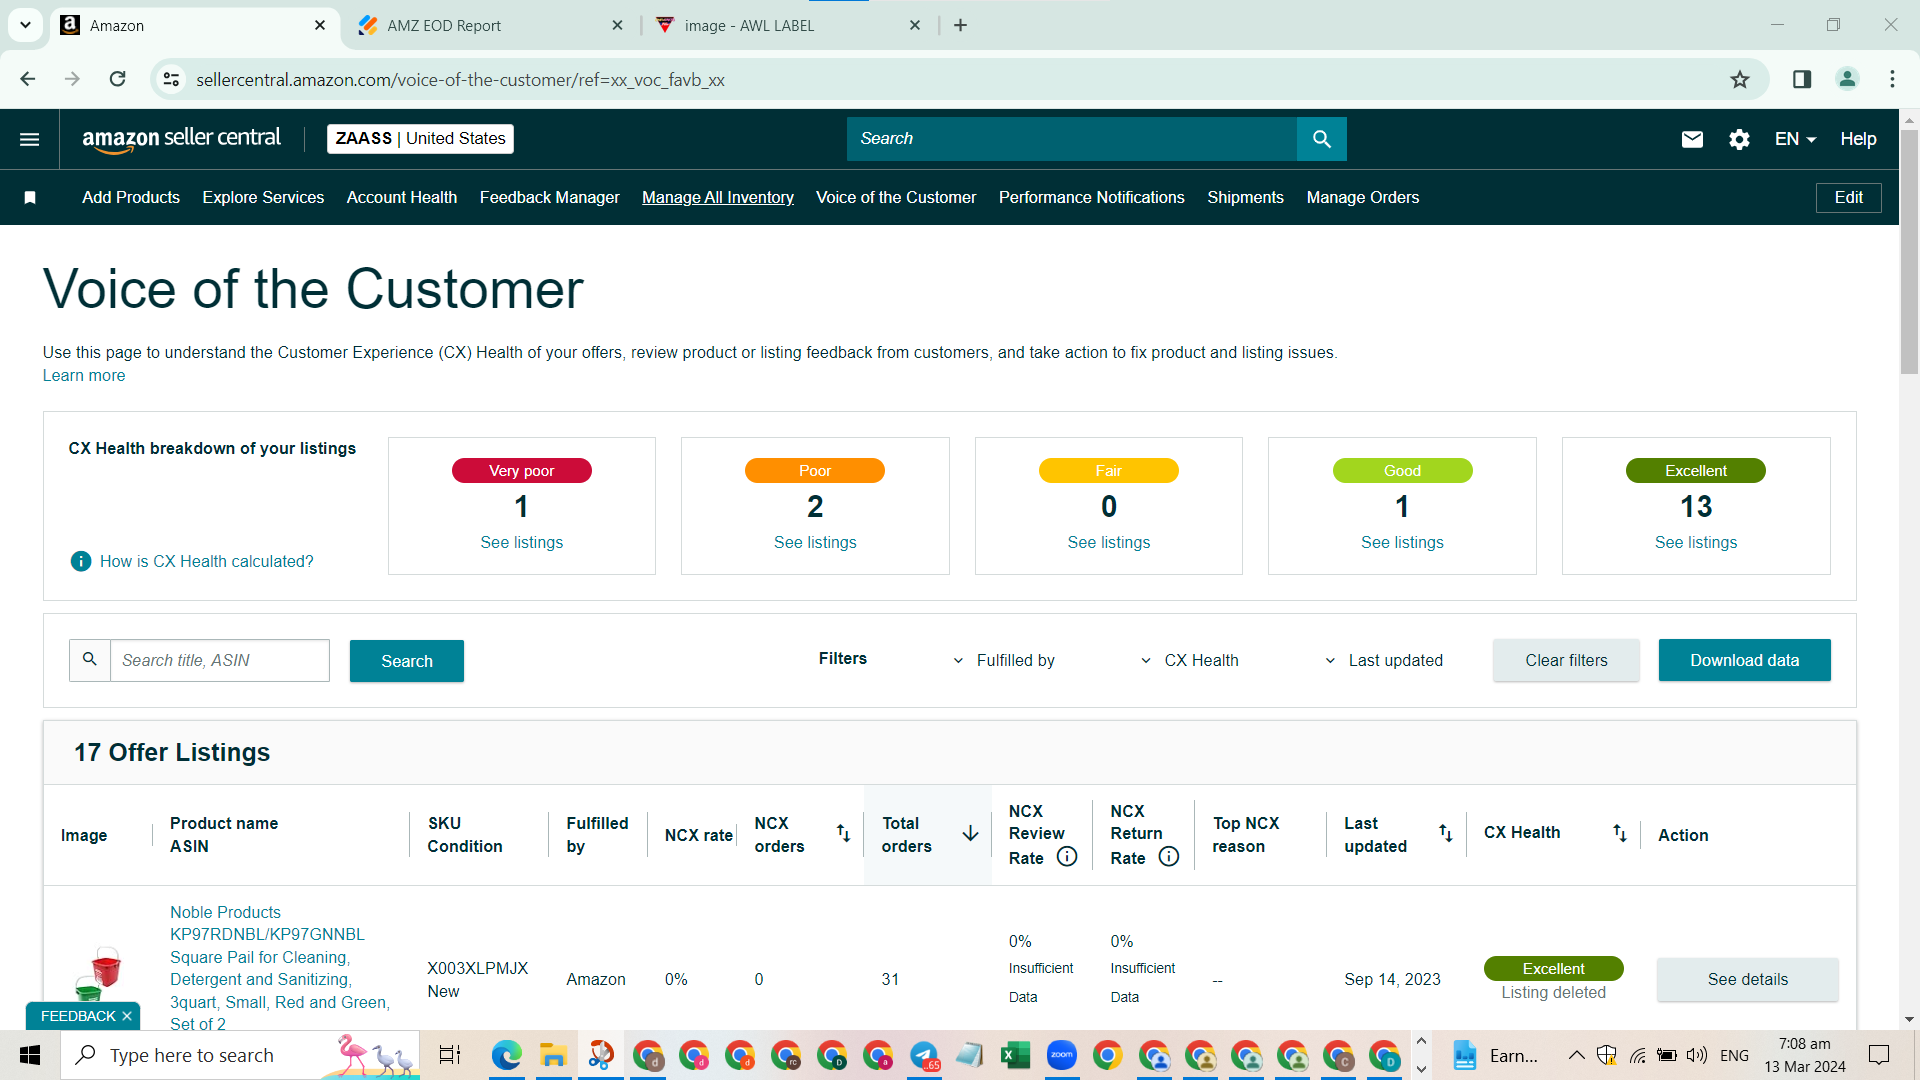This screenshot has height=1080, width=1920.
Task: Click the Noble Products pail thumbnail
Action: 98,974
